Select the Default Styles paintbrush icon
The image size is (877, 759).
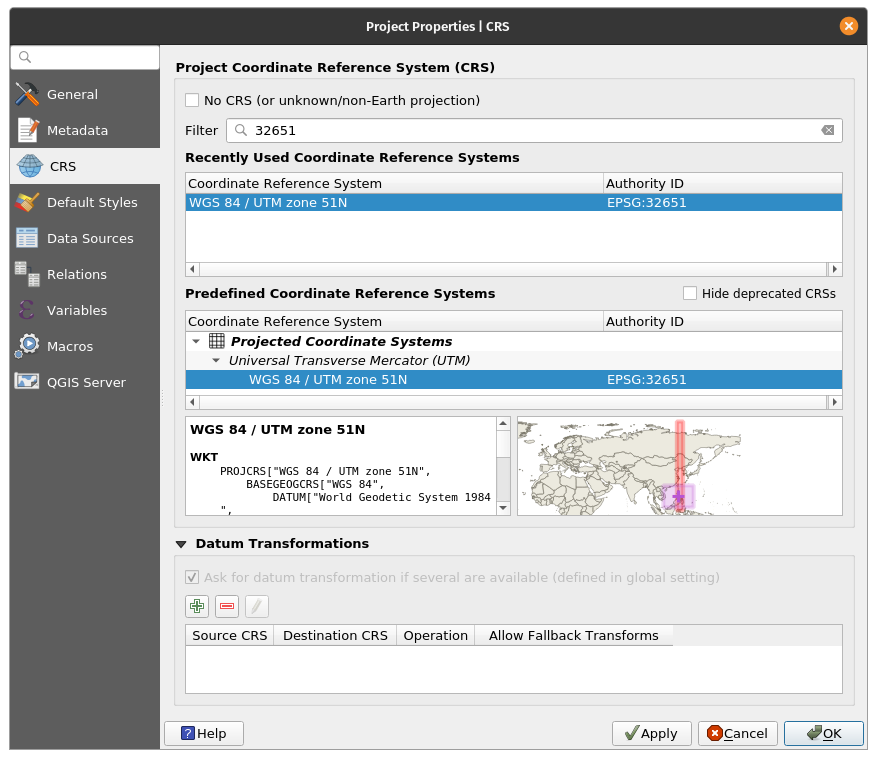[x=27, y=202]
